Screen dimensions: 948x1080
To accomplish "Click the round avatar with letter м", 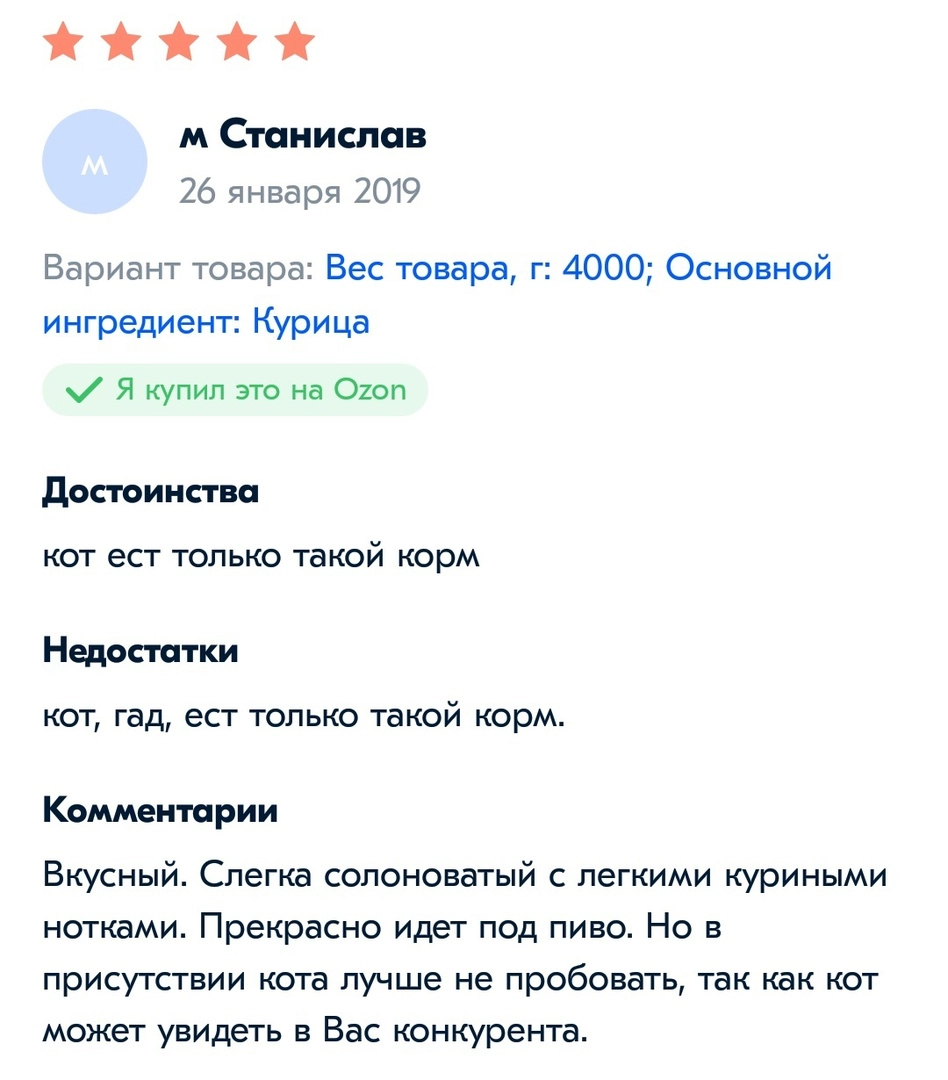I will pyautogui.click(x=95, y=162).
